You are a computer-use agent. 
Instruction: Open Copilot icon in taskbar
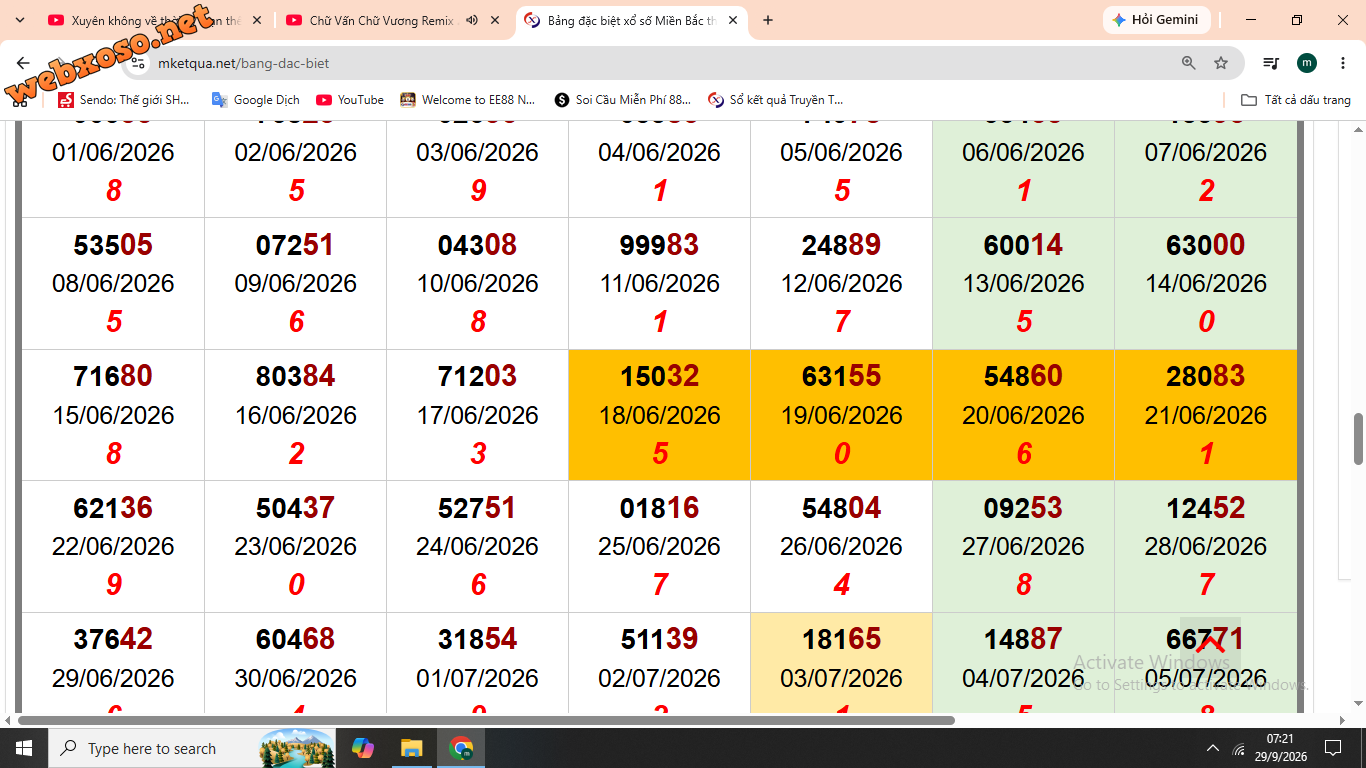coord(363,748)
